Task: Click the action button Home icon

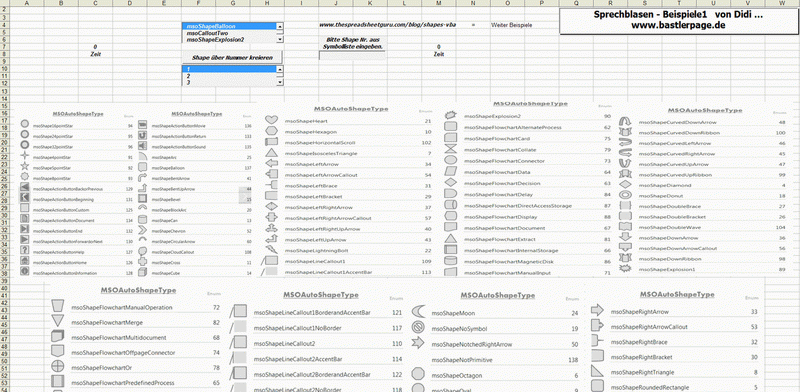Action: coord(24,261)
